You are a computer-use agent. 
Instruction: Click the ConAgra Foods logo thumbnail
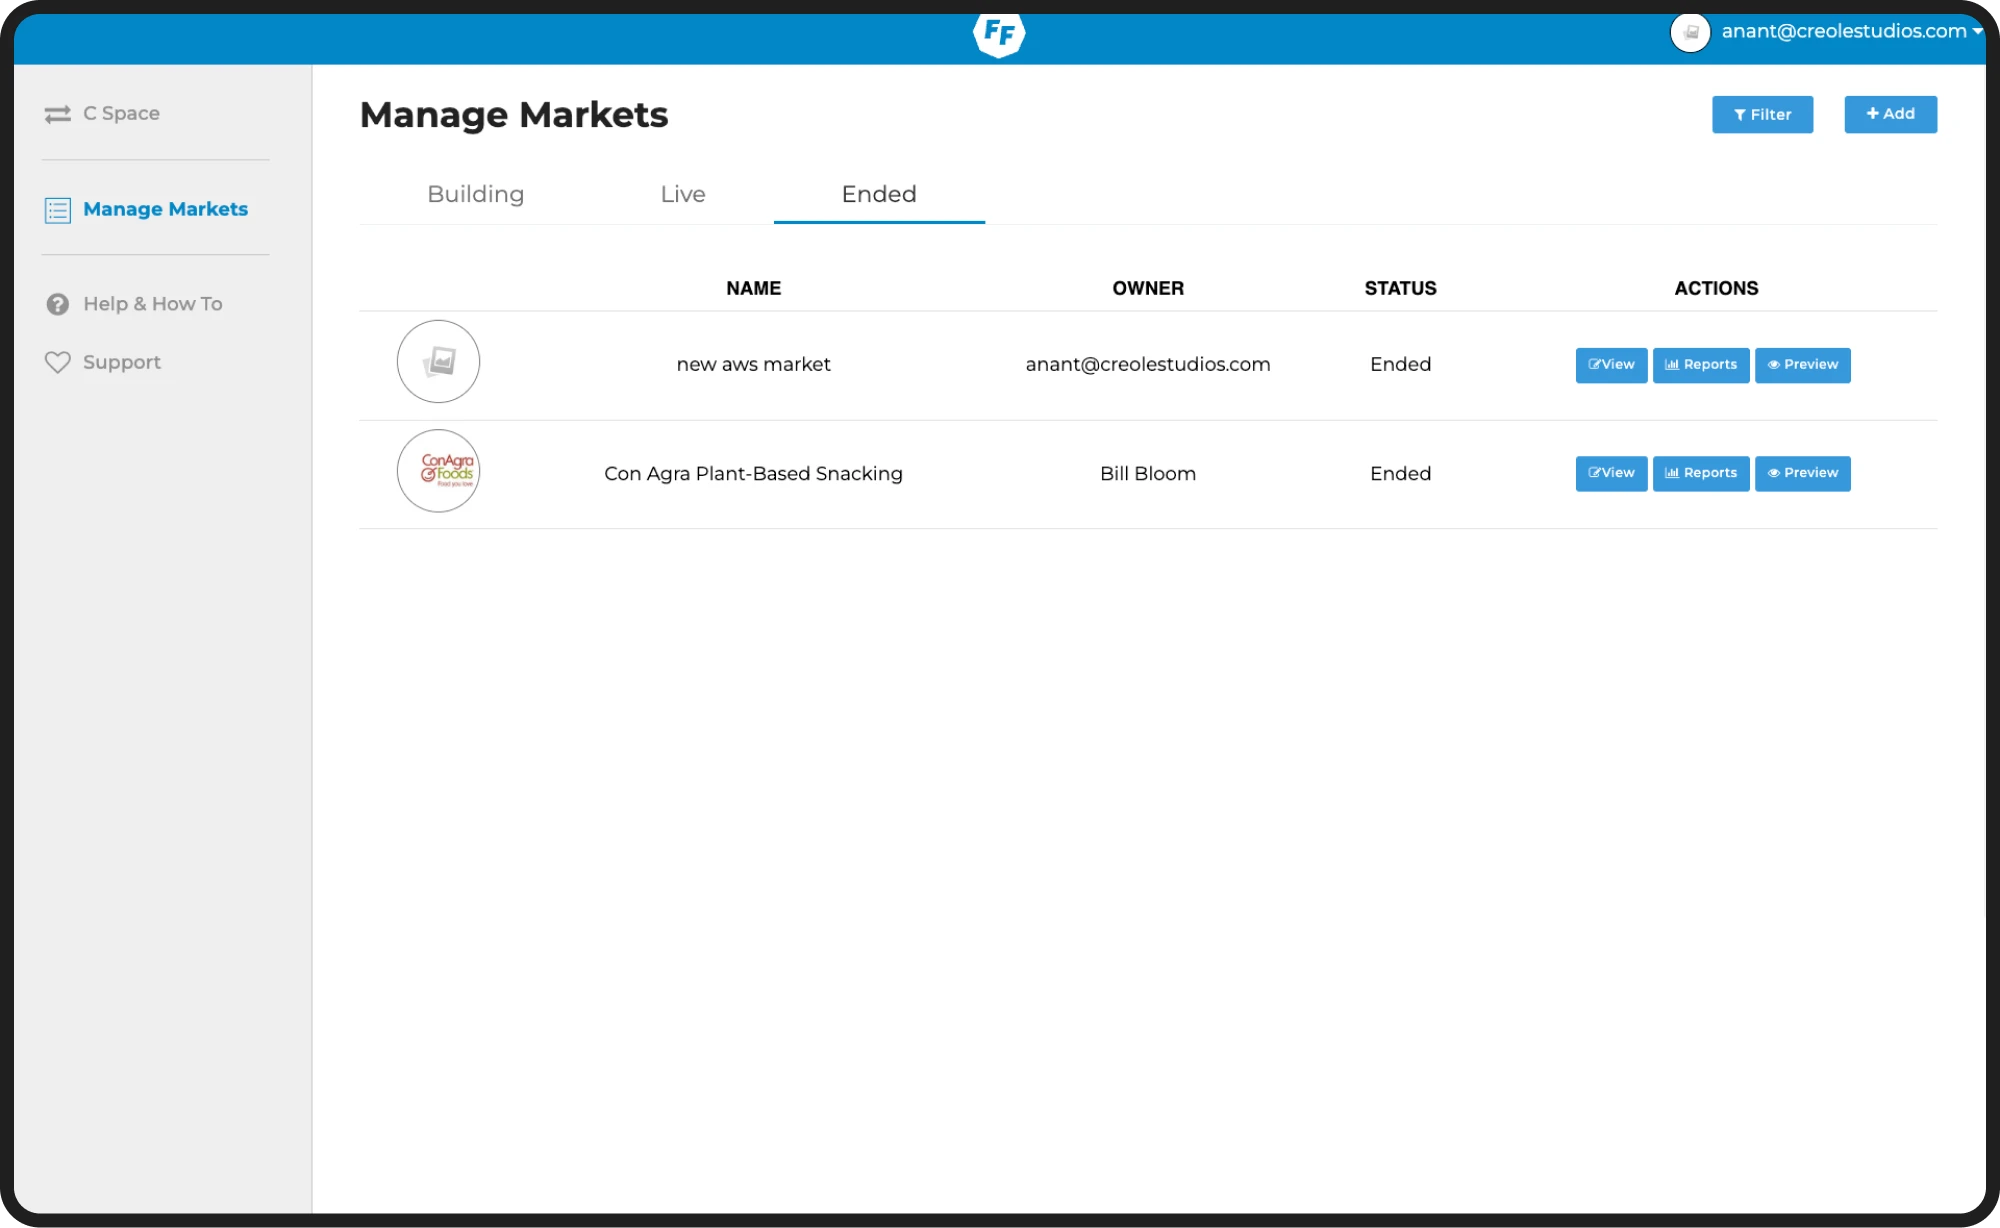pos(438,471)
